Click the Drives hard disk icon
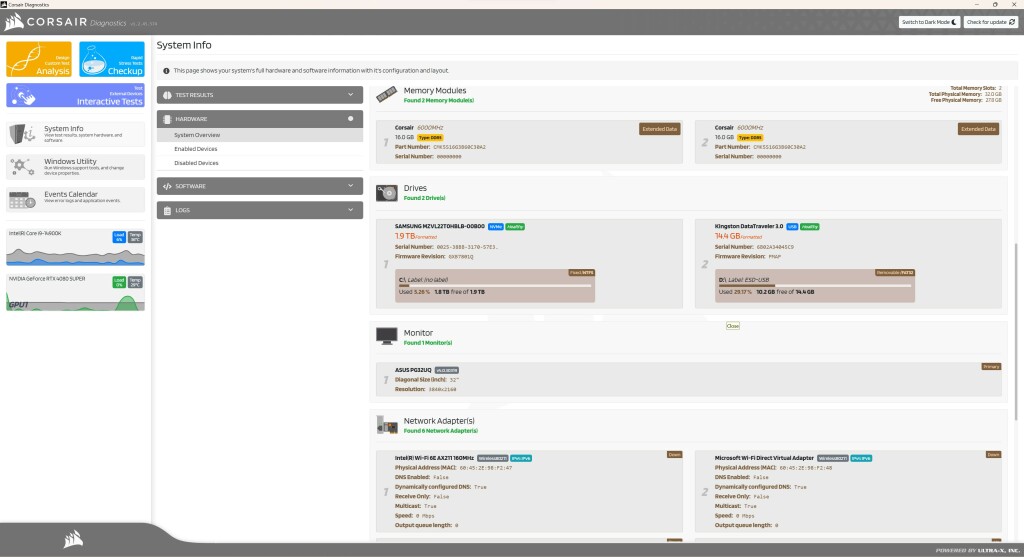Screen dimensions: 1024x557 click(x=387, y=193)
